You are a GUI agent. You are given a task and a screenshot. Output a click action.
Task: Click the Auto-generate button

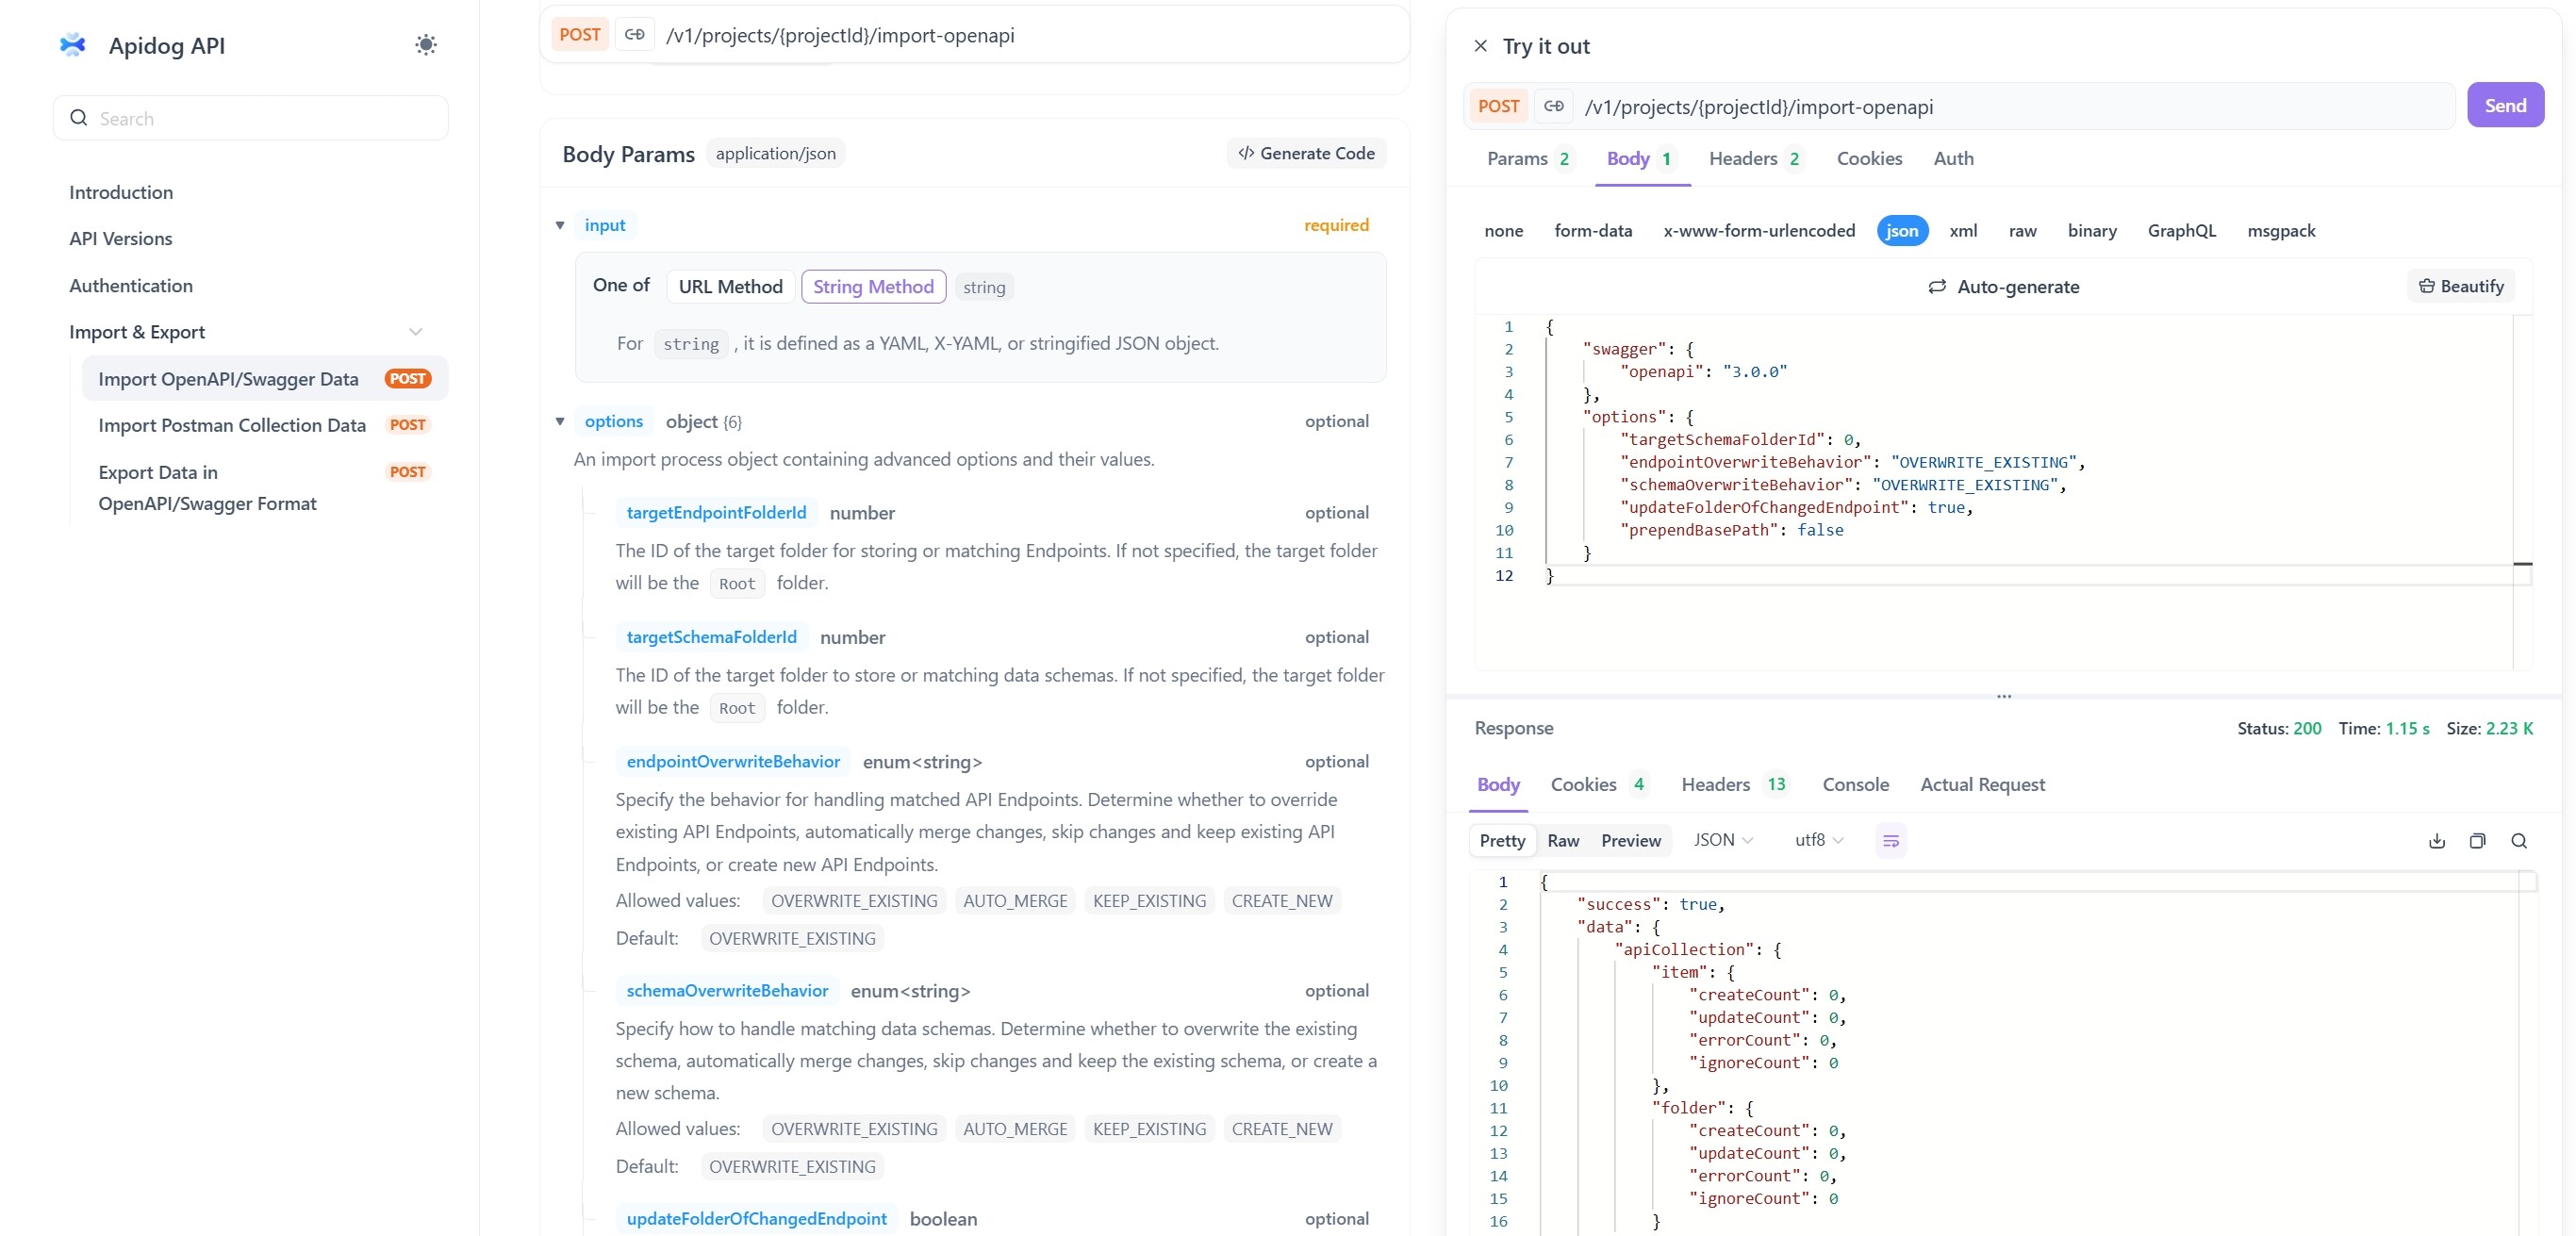(x=2004, y=287)
